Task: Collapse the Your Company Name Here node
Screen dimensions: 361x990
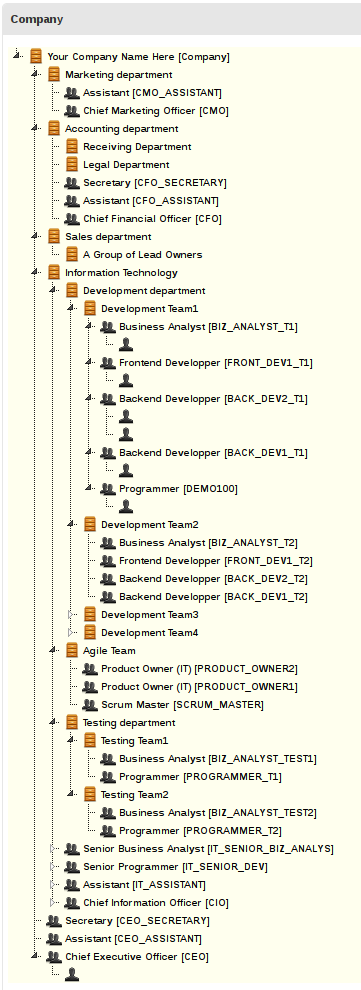Action: pos(17,57)
